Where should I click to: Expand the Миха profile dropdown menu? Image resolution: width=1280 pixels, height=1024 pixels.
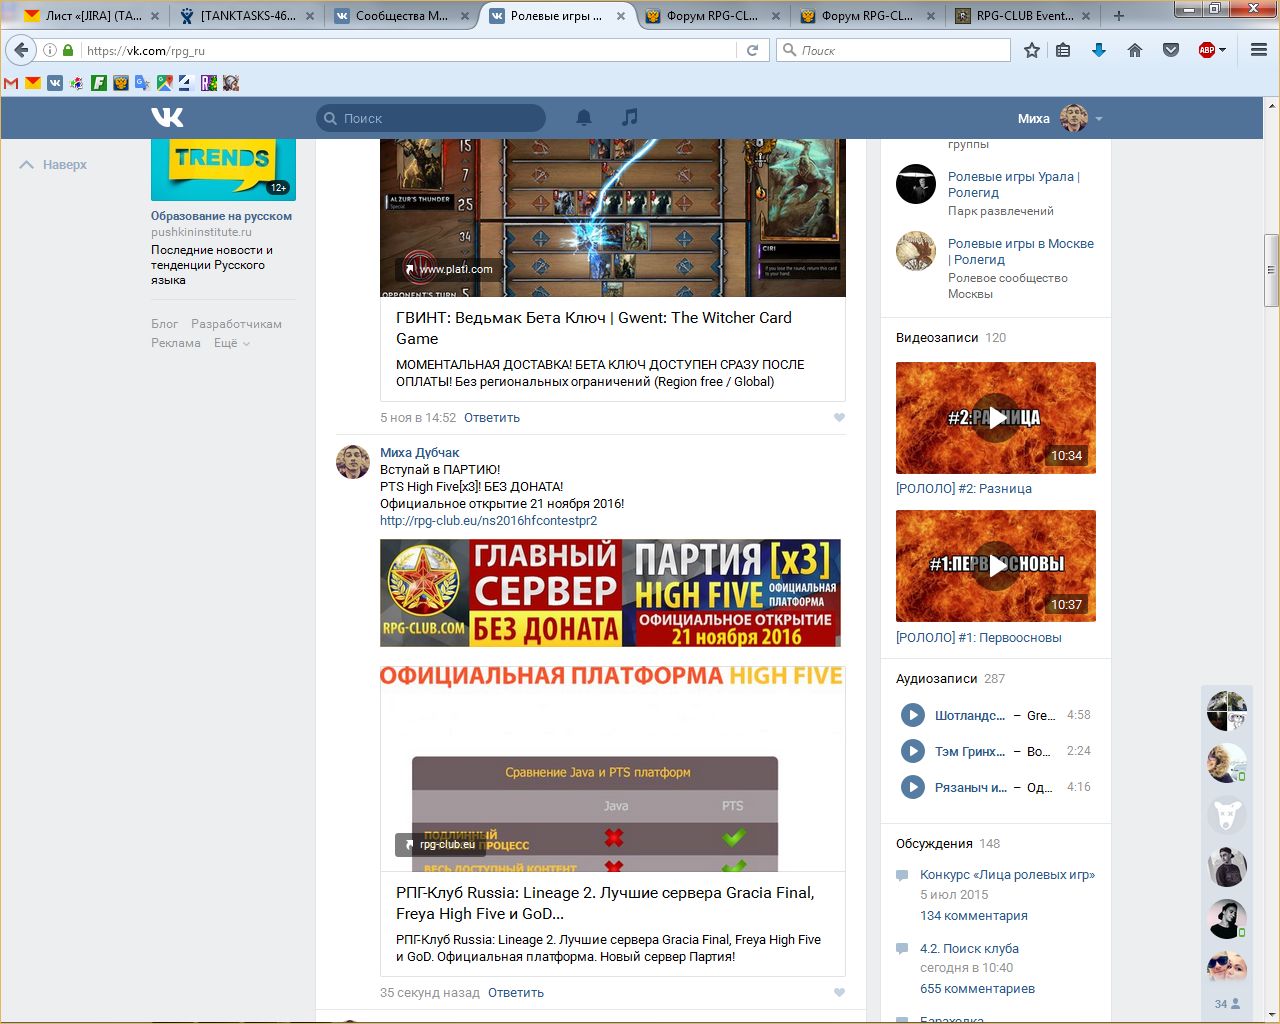click(1098, 119)
